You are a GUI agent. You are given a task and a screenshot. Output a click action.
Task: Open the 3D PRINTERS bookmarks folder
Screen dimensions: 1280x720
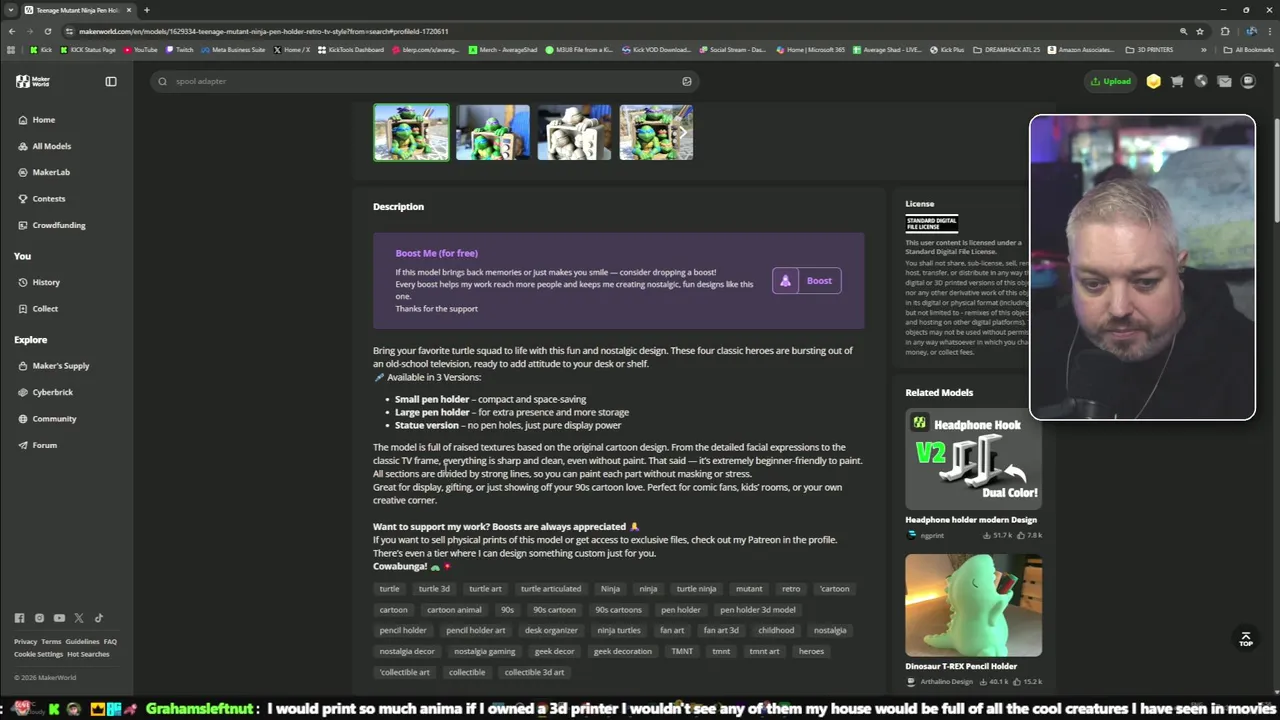(x=1149, y=49)
